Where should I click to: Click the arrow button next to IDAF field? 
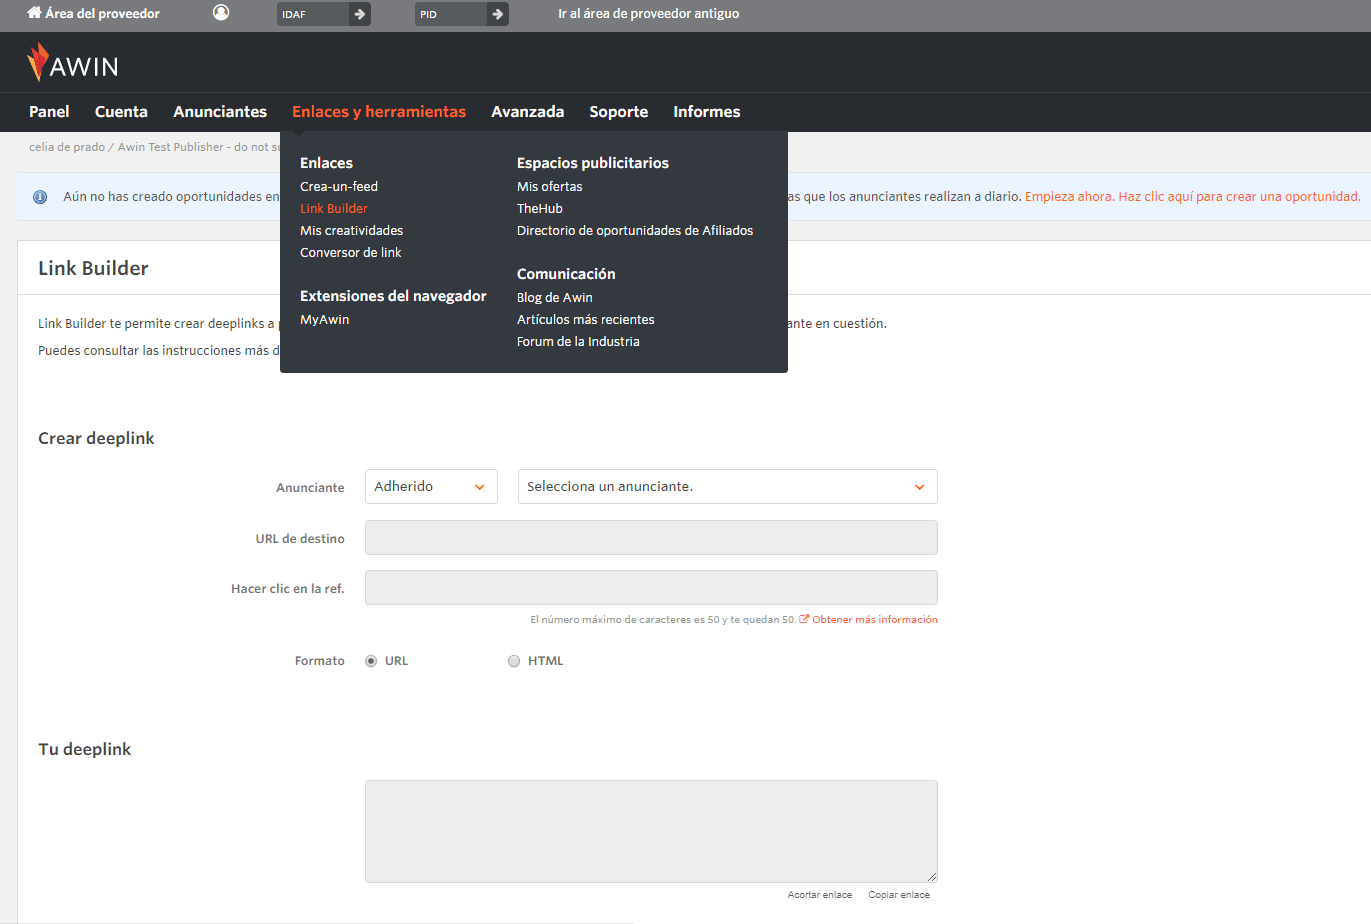(x=360, y=14)
